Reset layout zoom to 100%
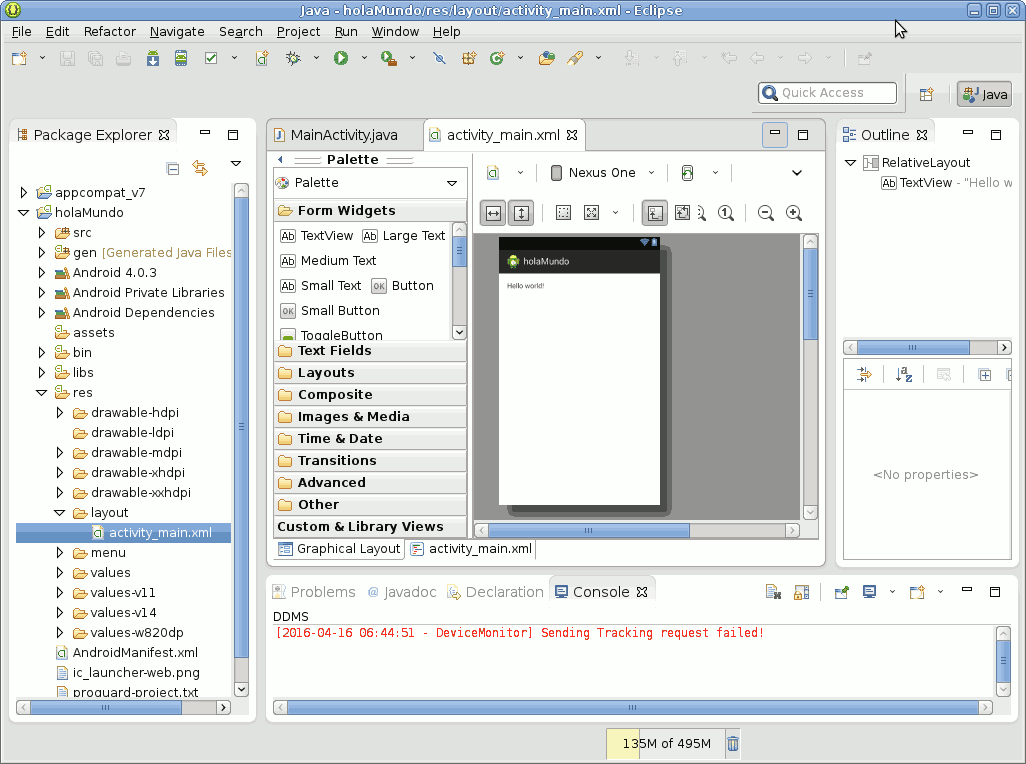 tap(726, 213)
